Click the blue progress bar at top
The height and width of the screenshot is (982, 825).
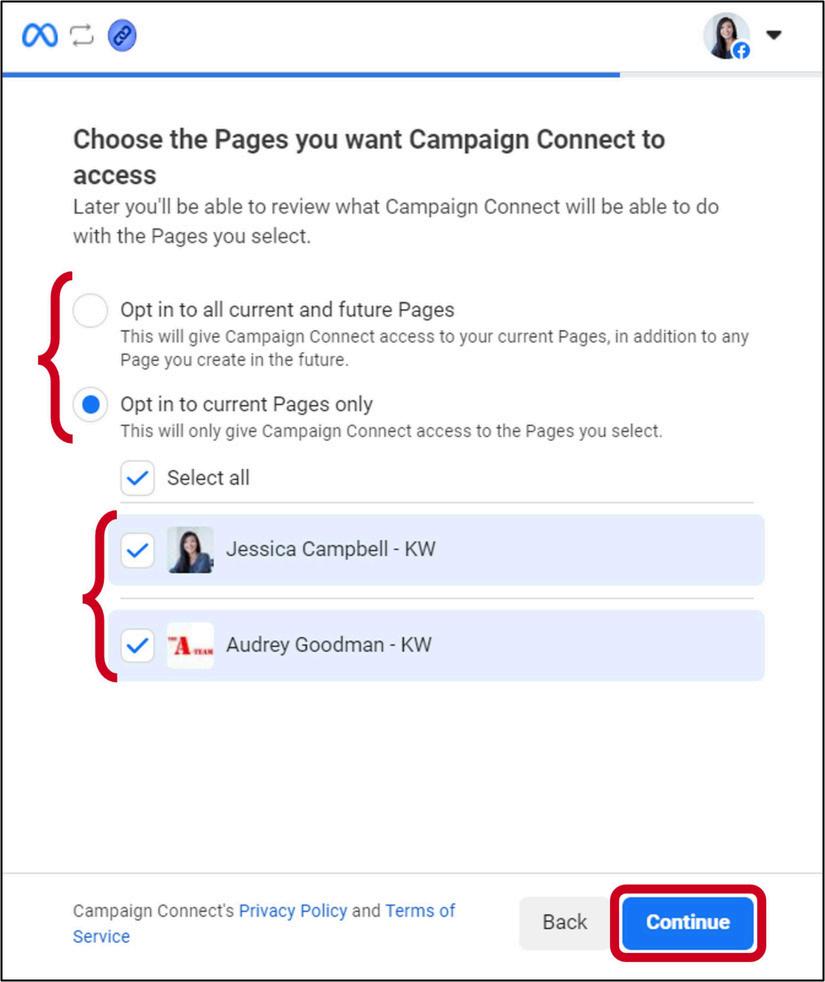tap(310, 74)
